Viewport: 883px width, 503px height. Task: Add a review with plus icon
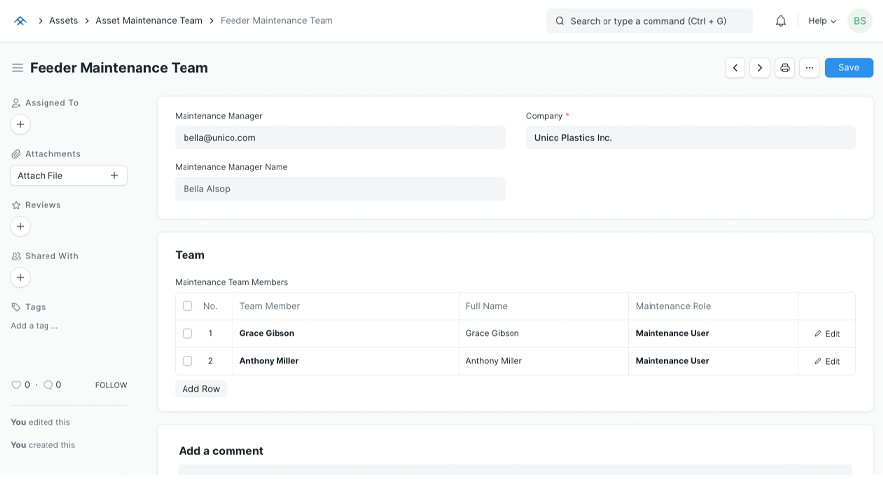pos(21,227)
